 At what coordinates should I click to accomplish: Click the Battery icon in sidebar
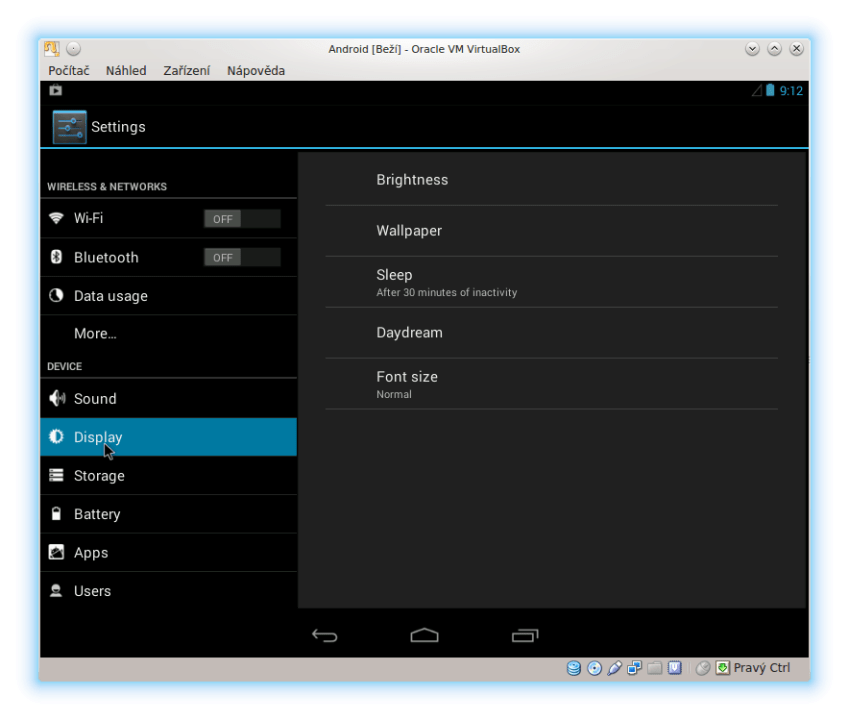[56, 513]
